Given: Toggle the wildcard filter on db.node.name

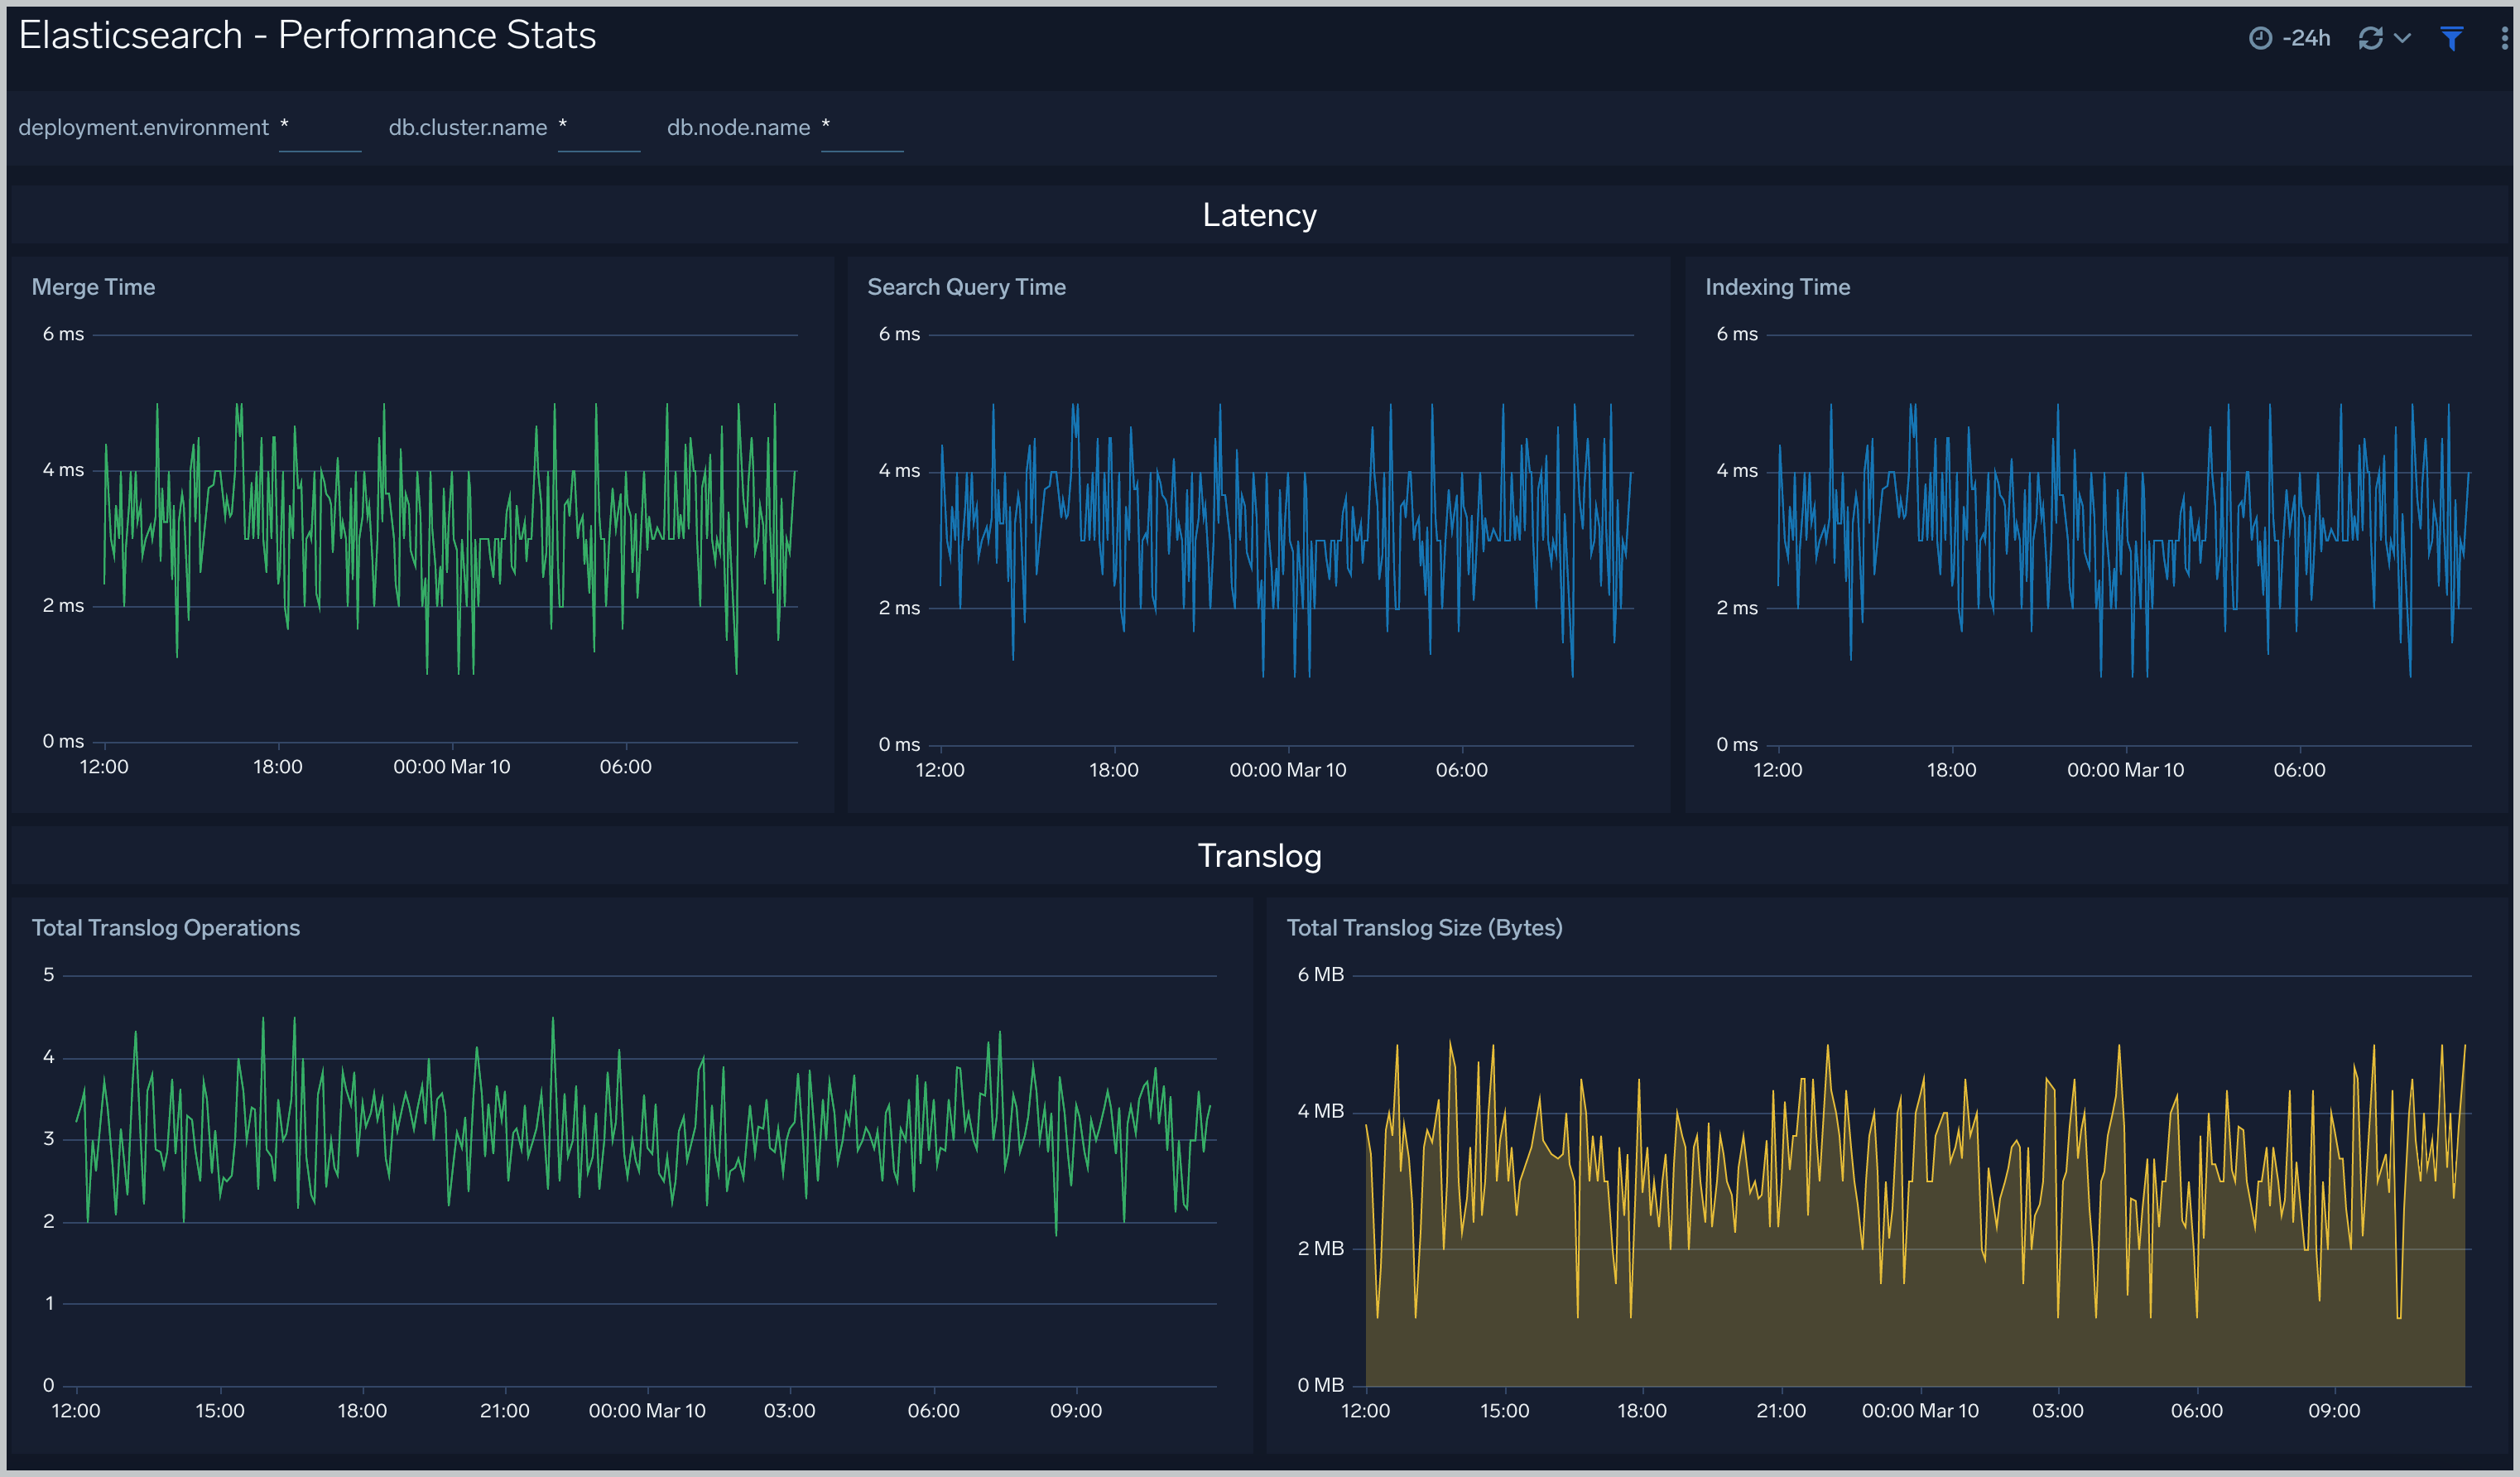Looking at the screenshot, I should [826, 127].
